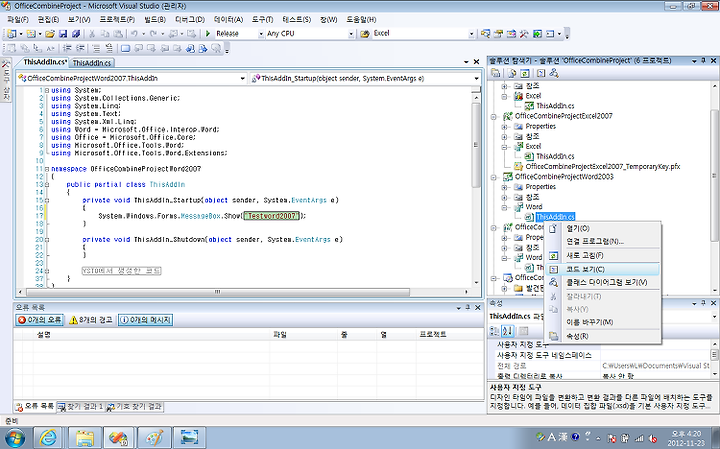This screenshot has height=449, width=720.
Task: Open the Any CPU platform dropdown
Action: (351, 34)
